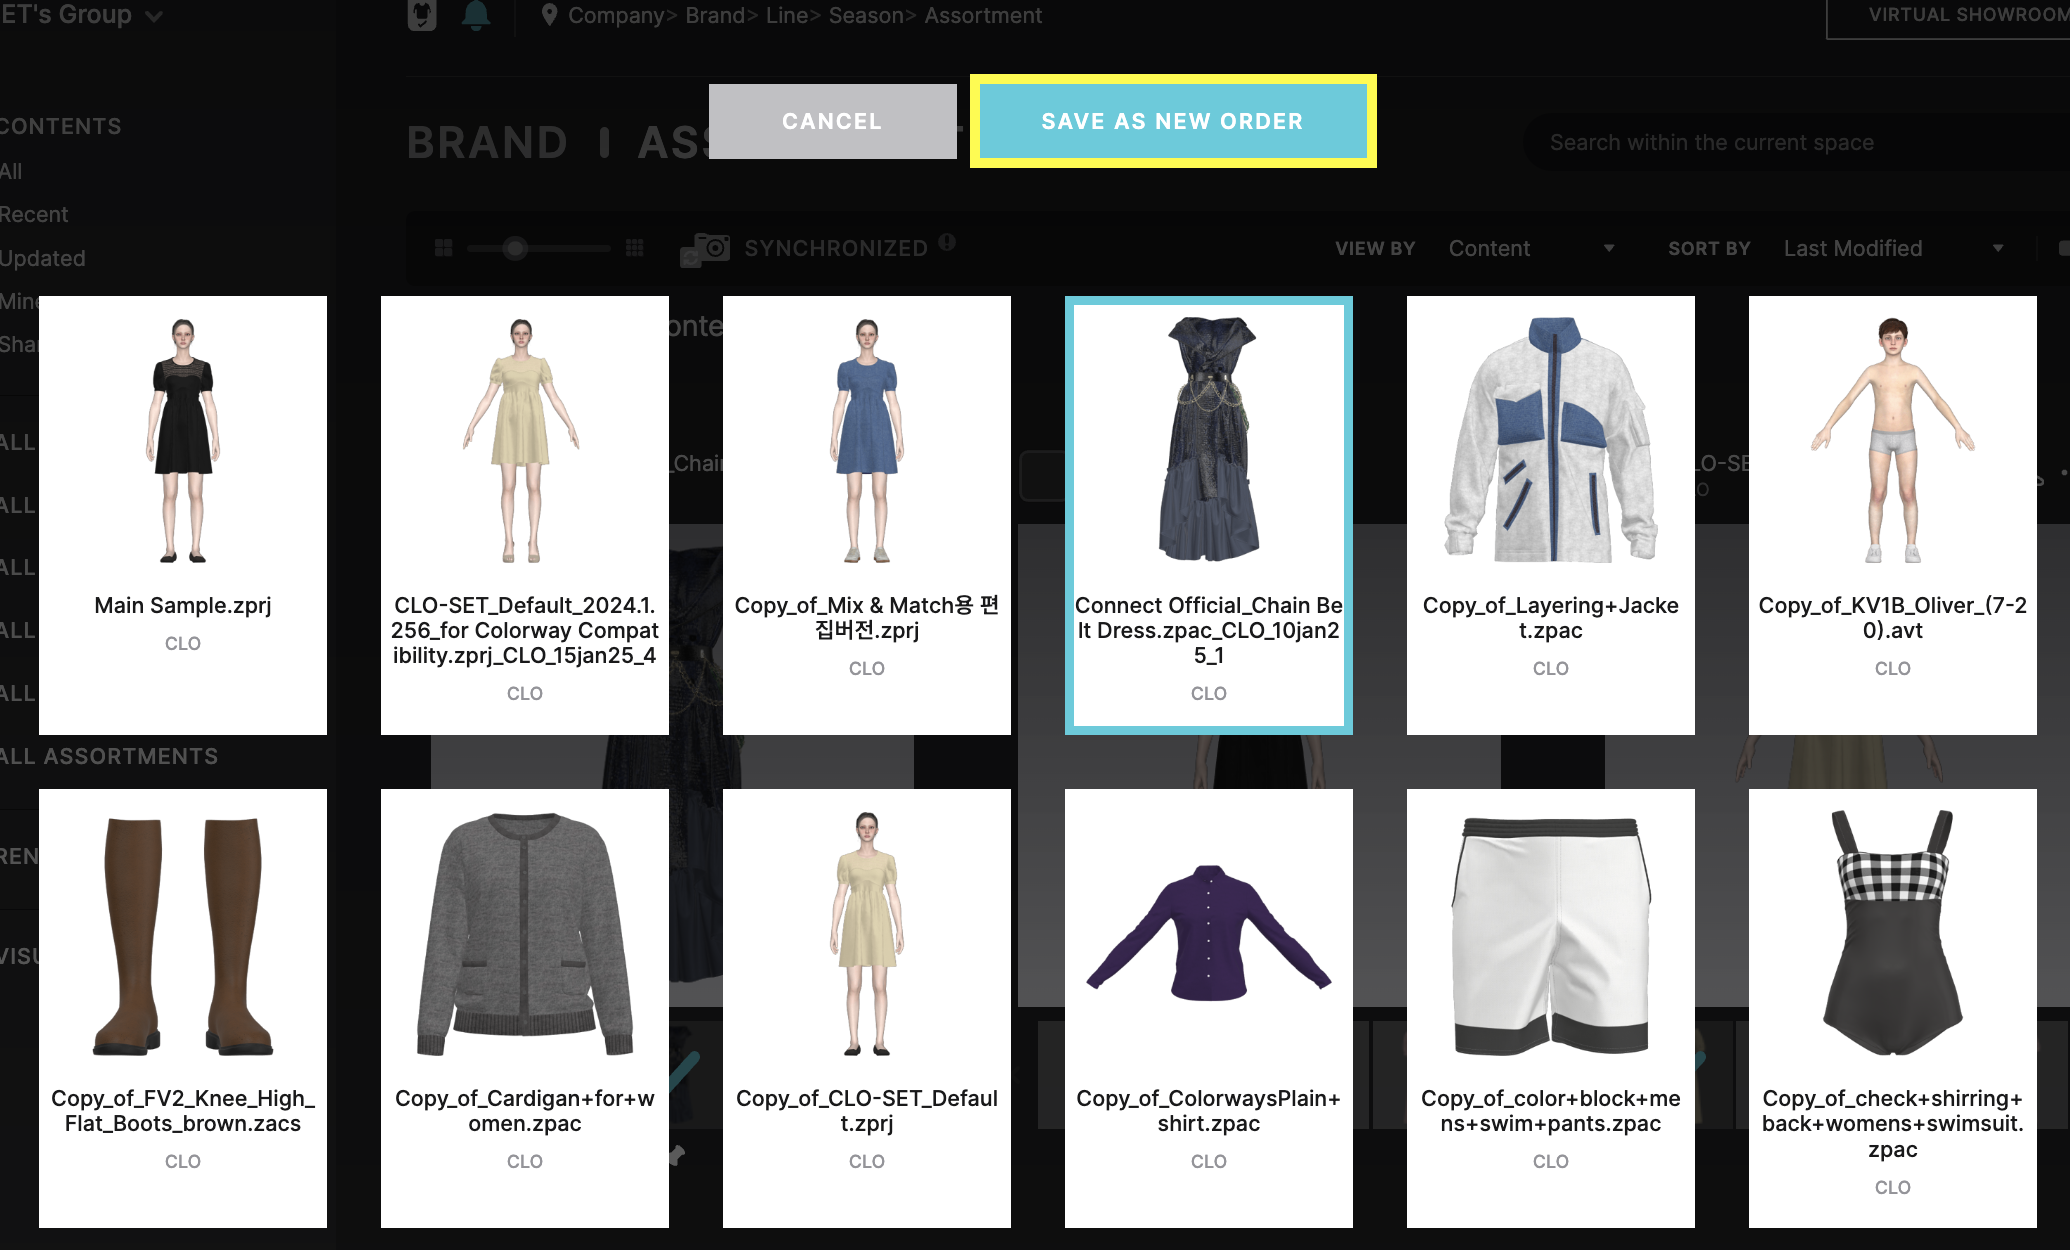Click the SYNCHRONIZED camera icon
Viewport: 2070px width, 1250px height.
coord(706,248)
